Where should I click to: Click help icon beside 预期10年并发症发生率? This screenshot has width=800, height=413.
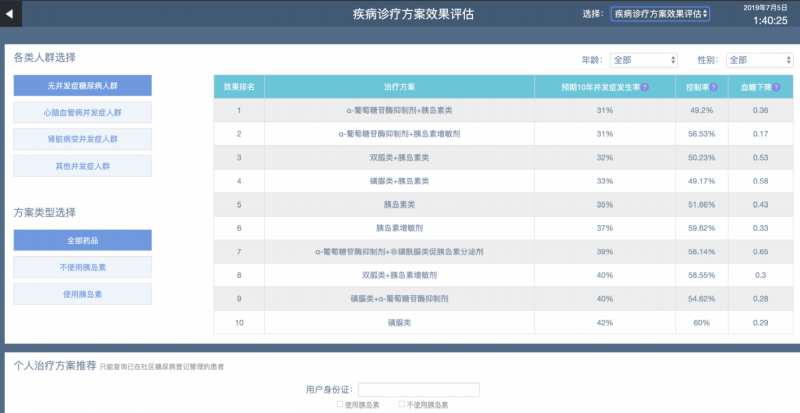tap(647, 87)
